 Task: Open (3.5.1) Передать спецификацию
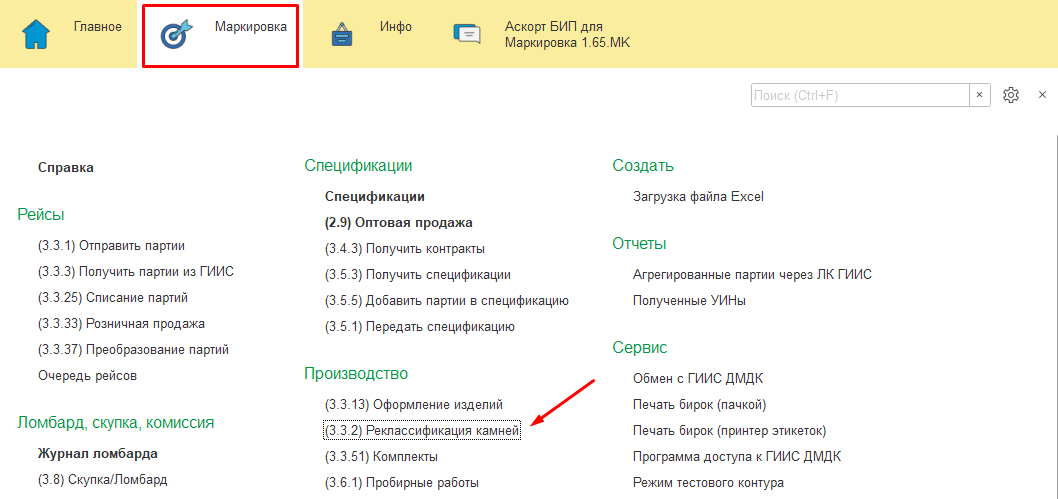tap(420, 327)
